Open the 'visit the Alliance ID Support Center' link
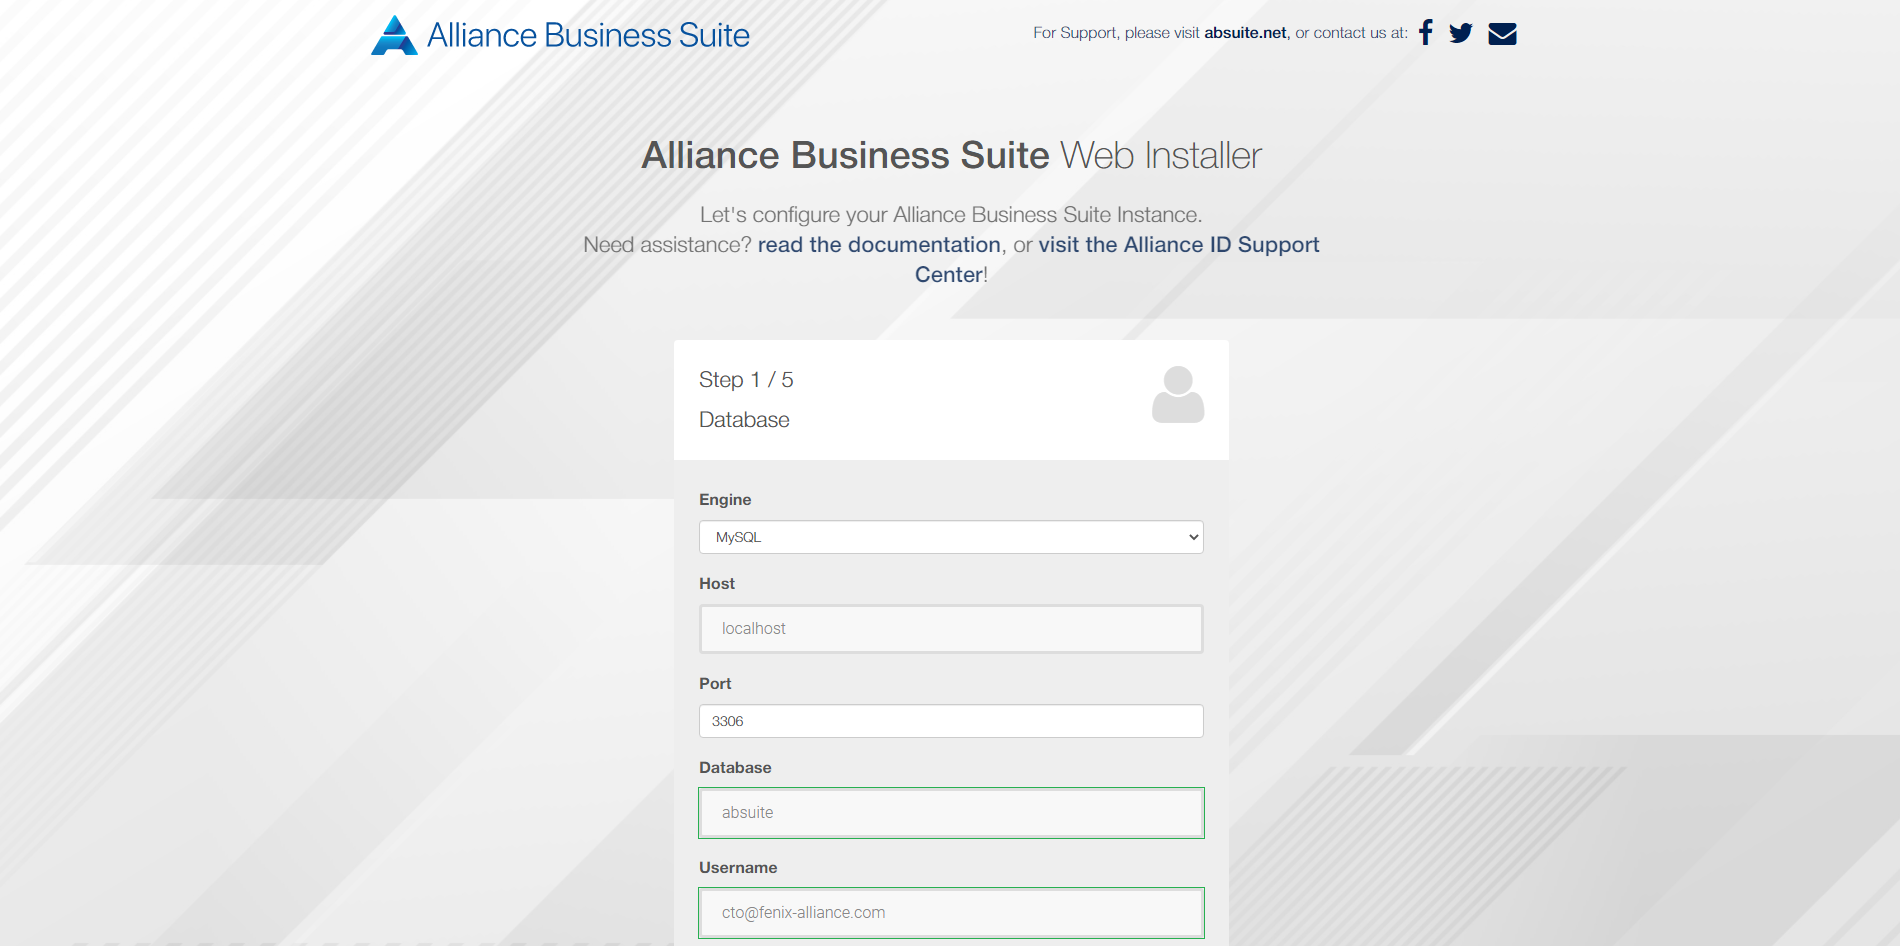This screenshot has height=946, width=1900. (x=1180, y=244)
